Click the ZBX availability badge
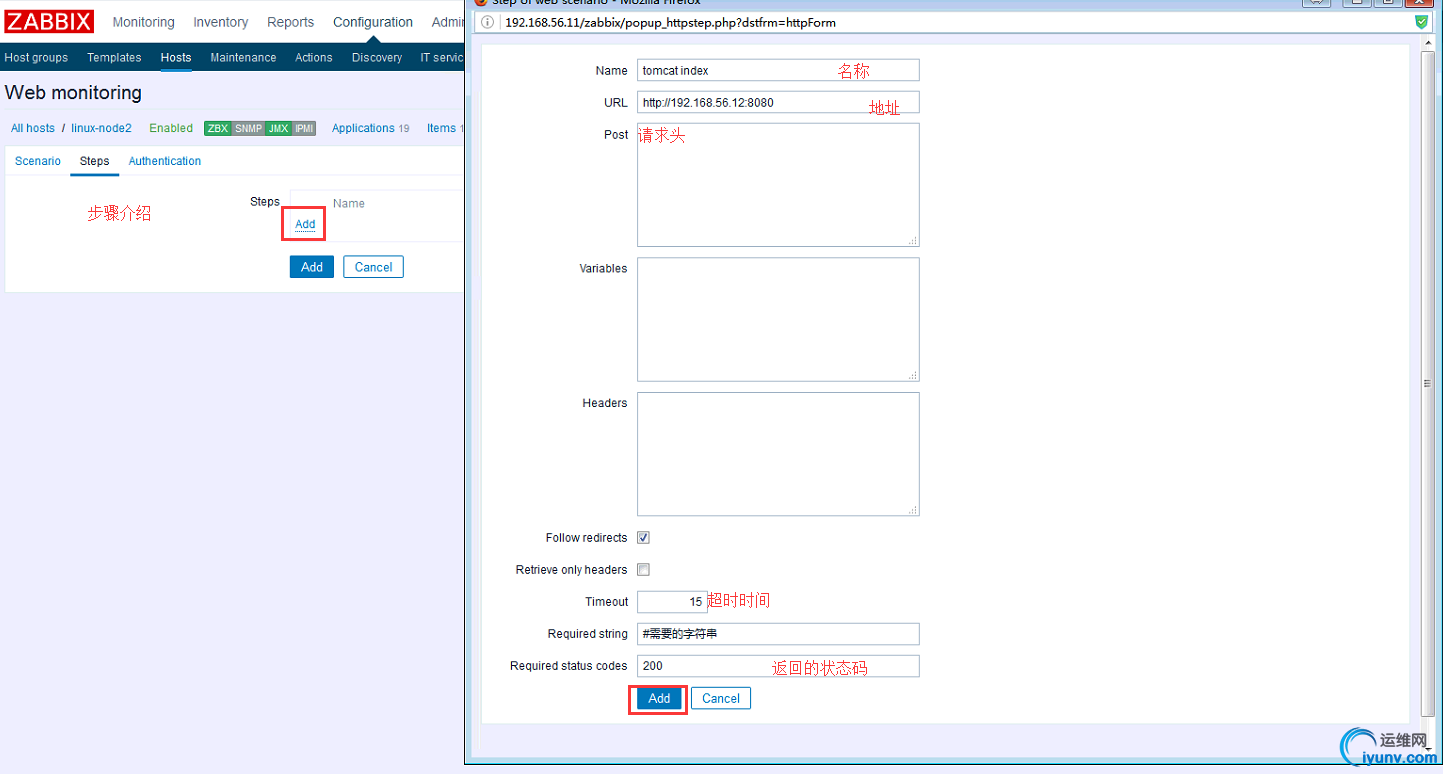Viewport: 1443px width, 774px height. [218, 128]
